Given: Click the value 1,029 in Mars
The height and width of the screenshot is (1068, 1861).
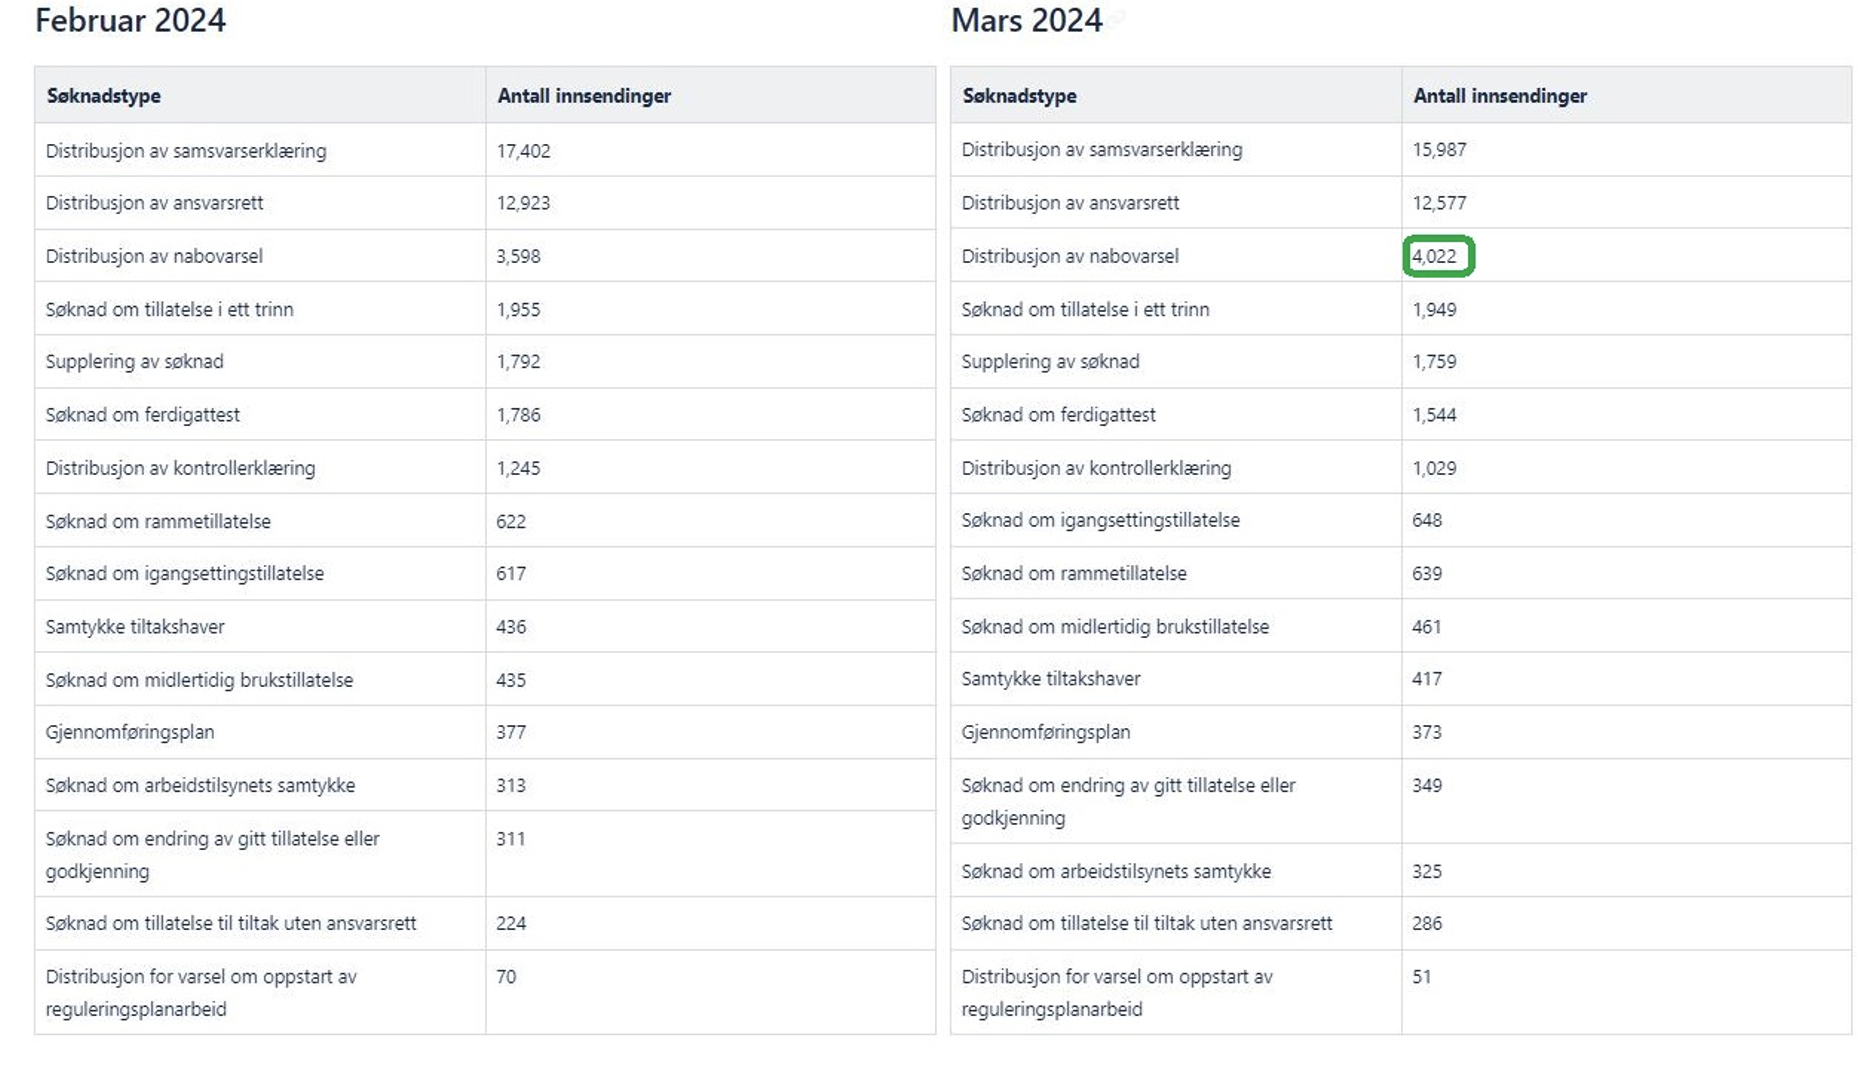Looking at the screenshot, I should 1434,468.
